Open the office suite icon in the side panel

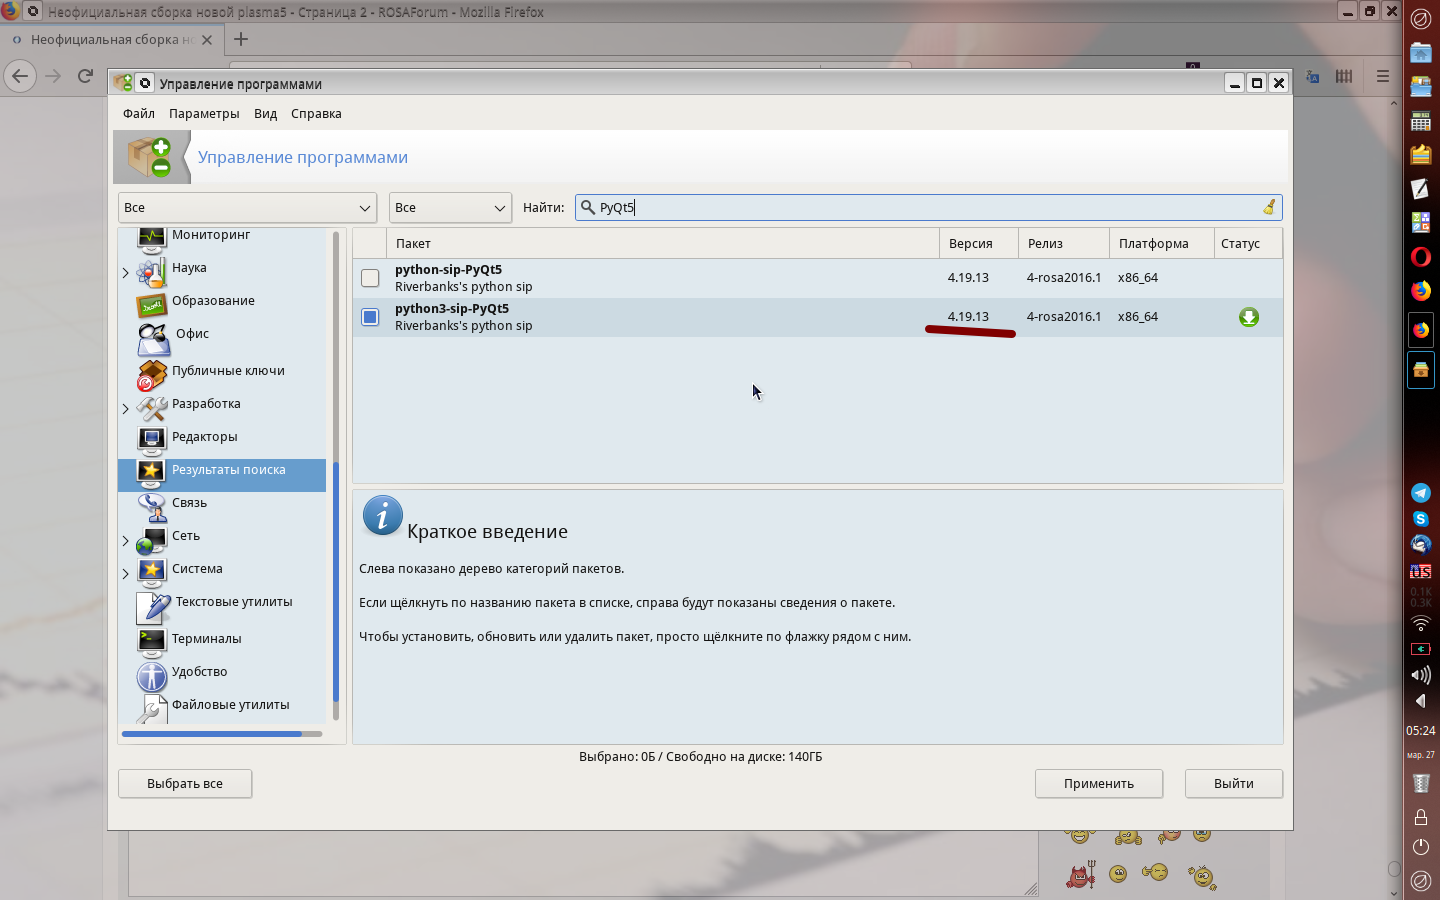1421,223
